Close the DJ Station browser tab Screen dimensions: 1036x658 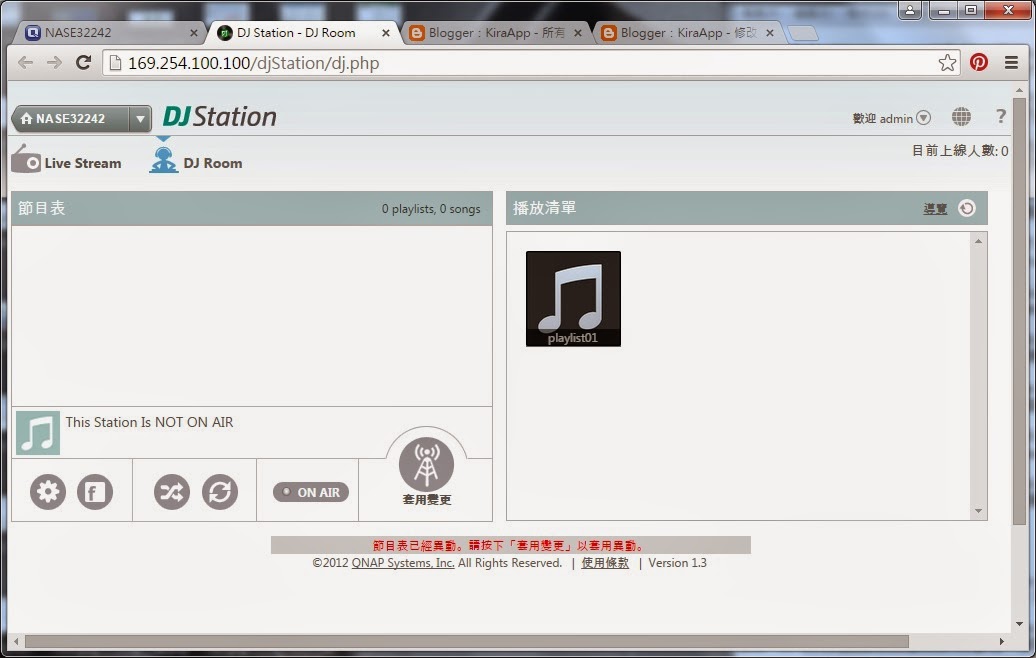click(x=386, y=32)
